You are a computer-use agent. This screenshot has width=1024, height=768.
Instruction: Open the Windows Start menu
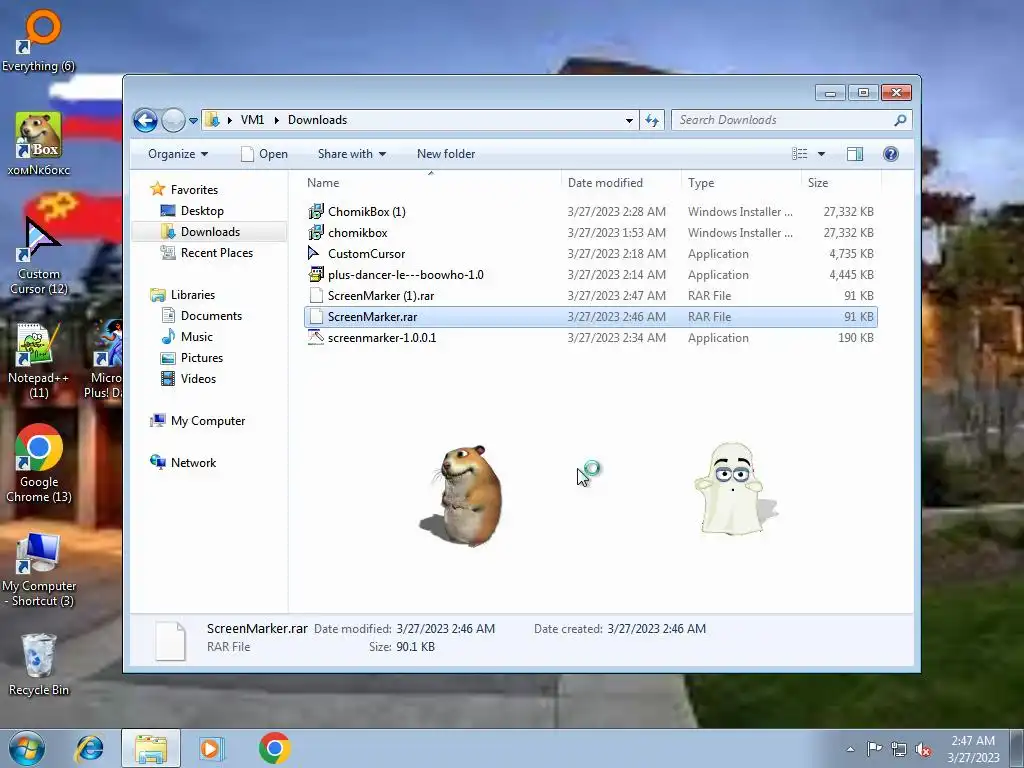tap(26, 748)
